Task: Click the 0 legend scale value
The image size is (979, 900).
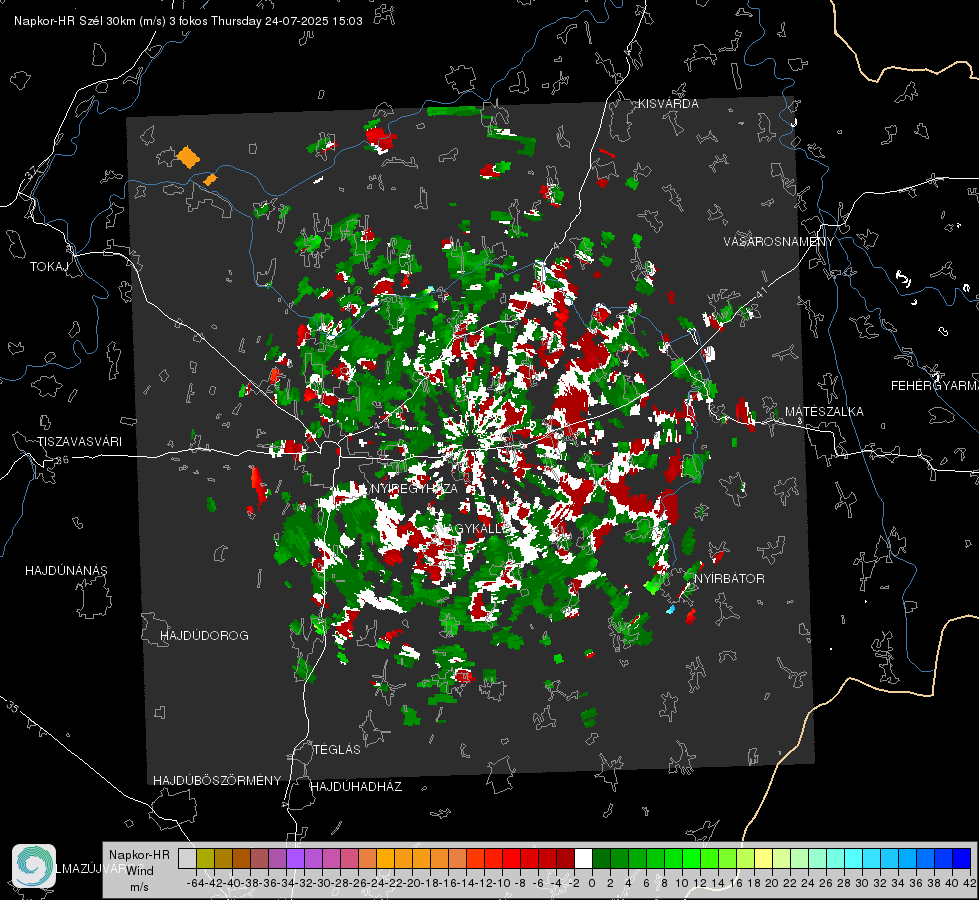Action: 592,883
